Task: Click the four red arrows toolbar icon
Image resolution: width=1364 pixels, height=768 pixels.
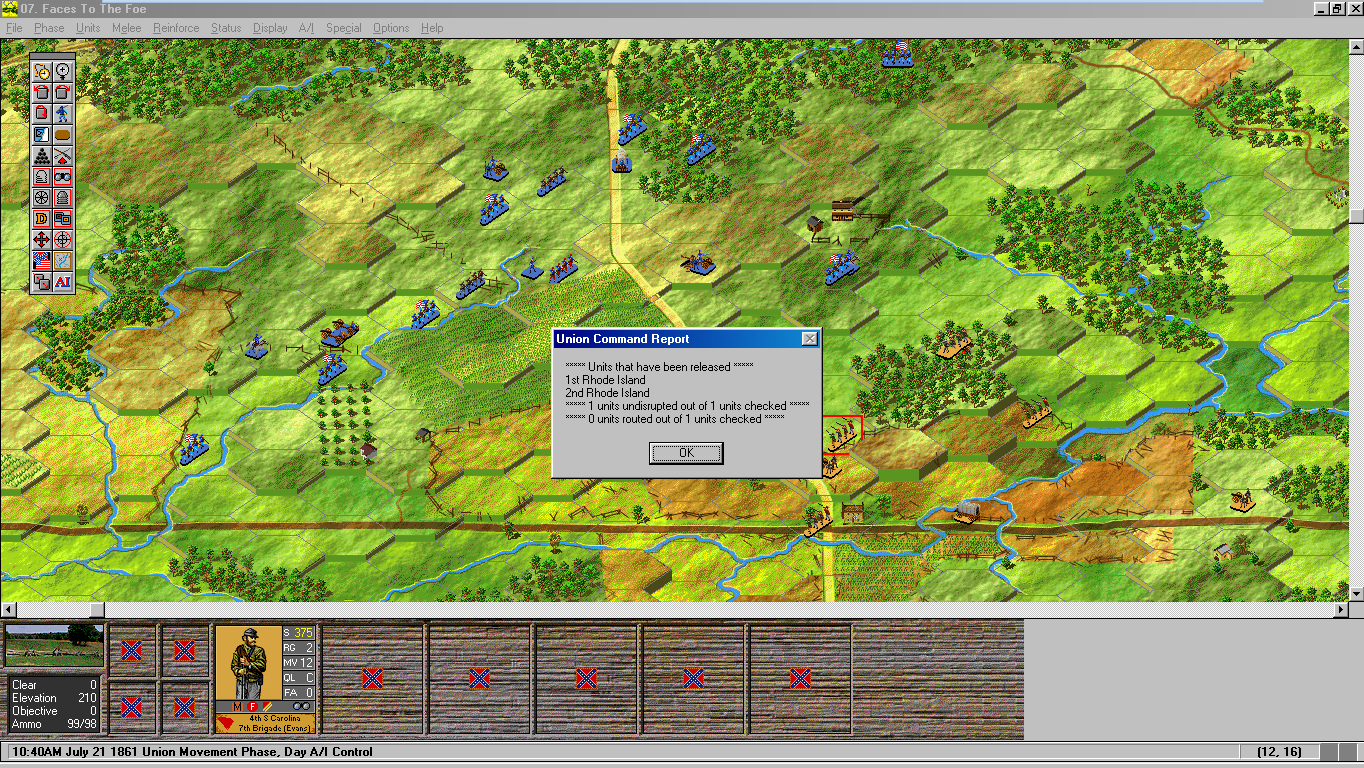Action: (x=42, y=239)
